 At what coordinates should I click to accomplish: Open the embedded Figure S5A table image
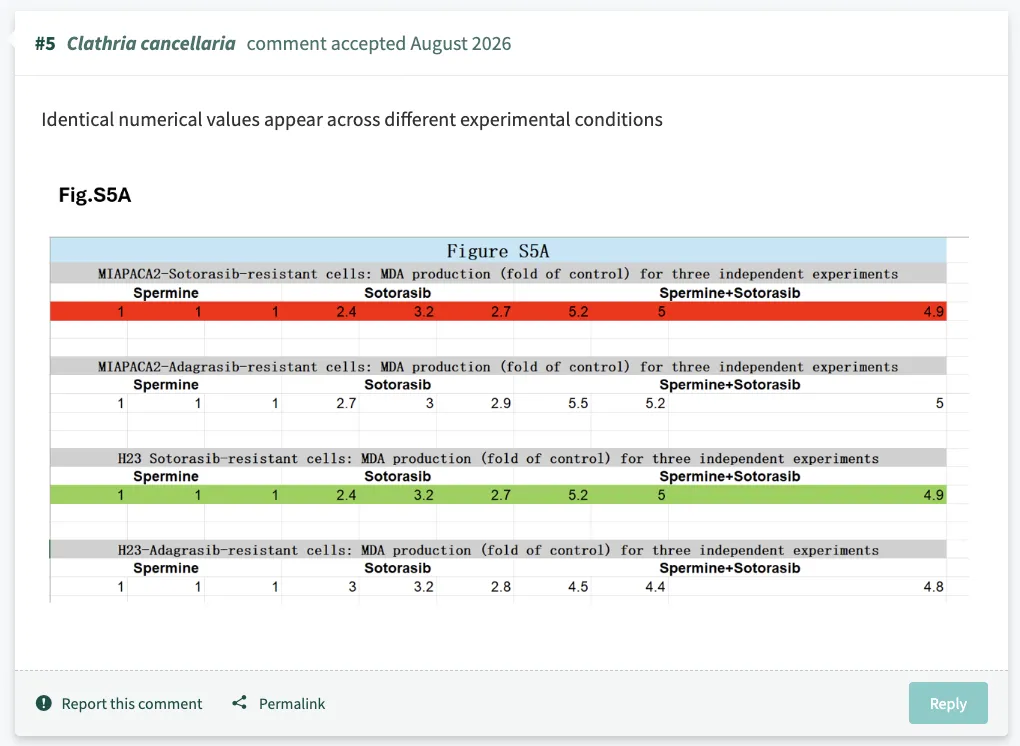coord(509,420)
